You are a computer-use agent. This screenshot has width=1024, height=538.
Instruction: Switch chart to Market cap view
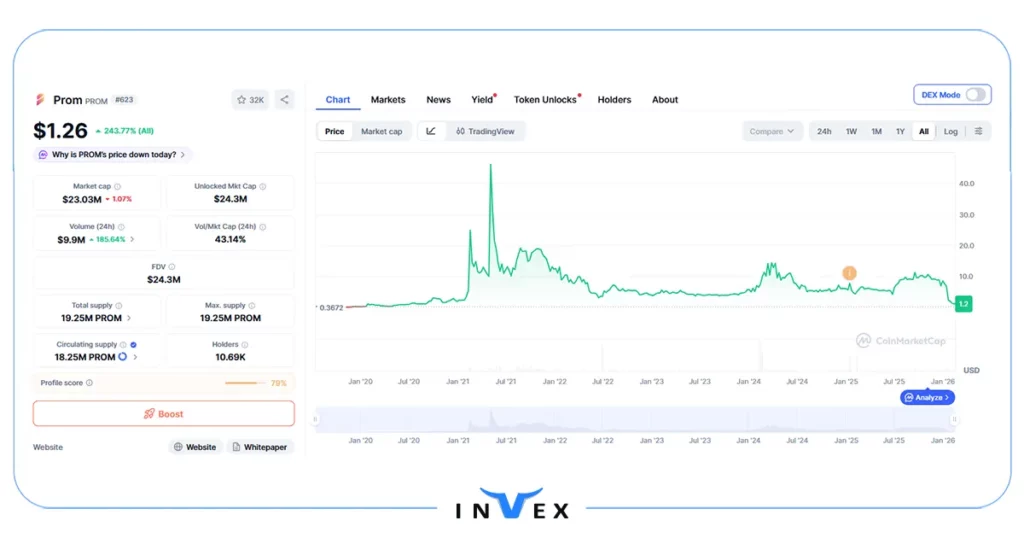coord(381,131)
